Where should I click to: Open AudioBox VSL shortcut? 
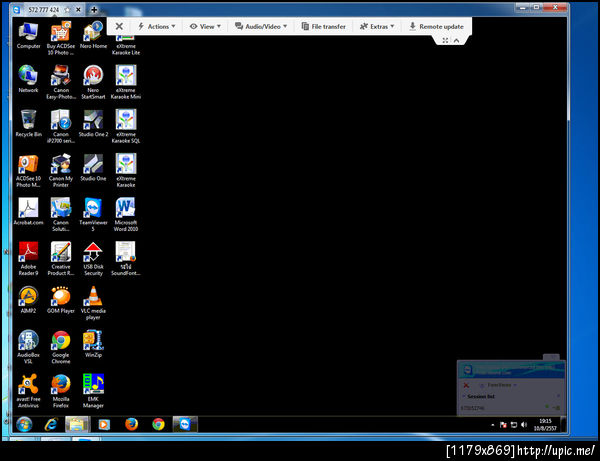tap(28, 347)
